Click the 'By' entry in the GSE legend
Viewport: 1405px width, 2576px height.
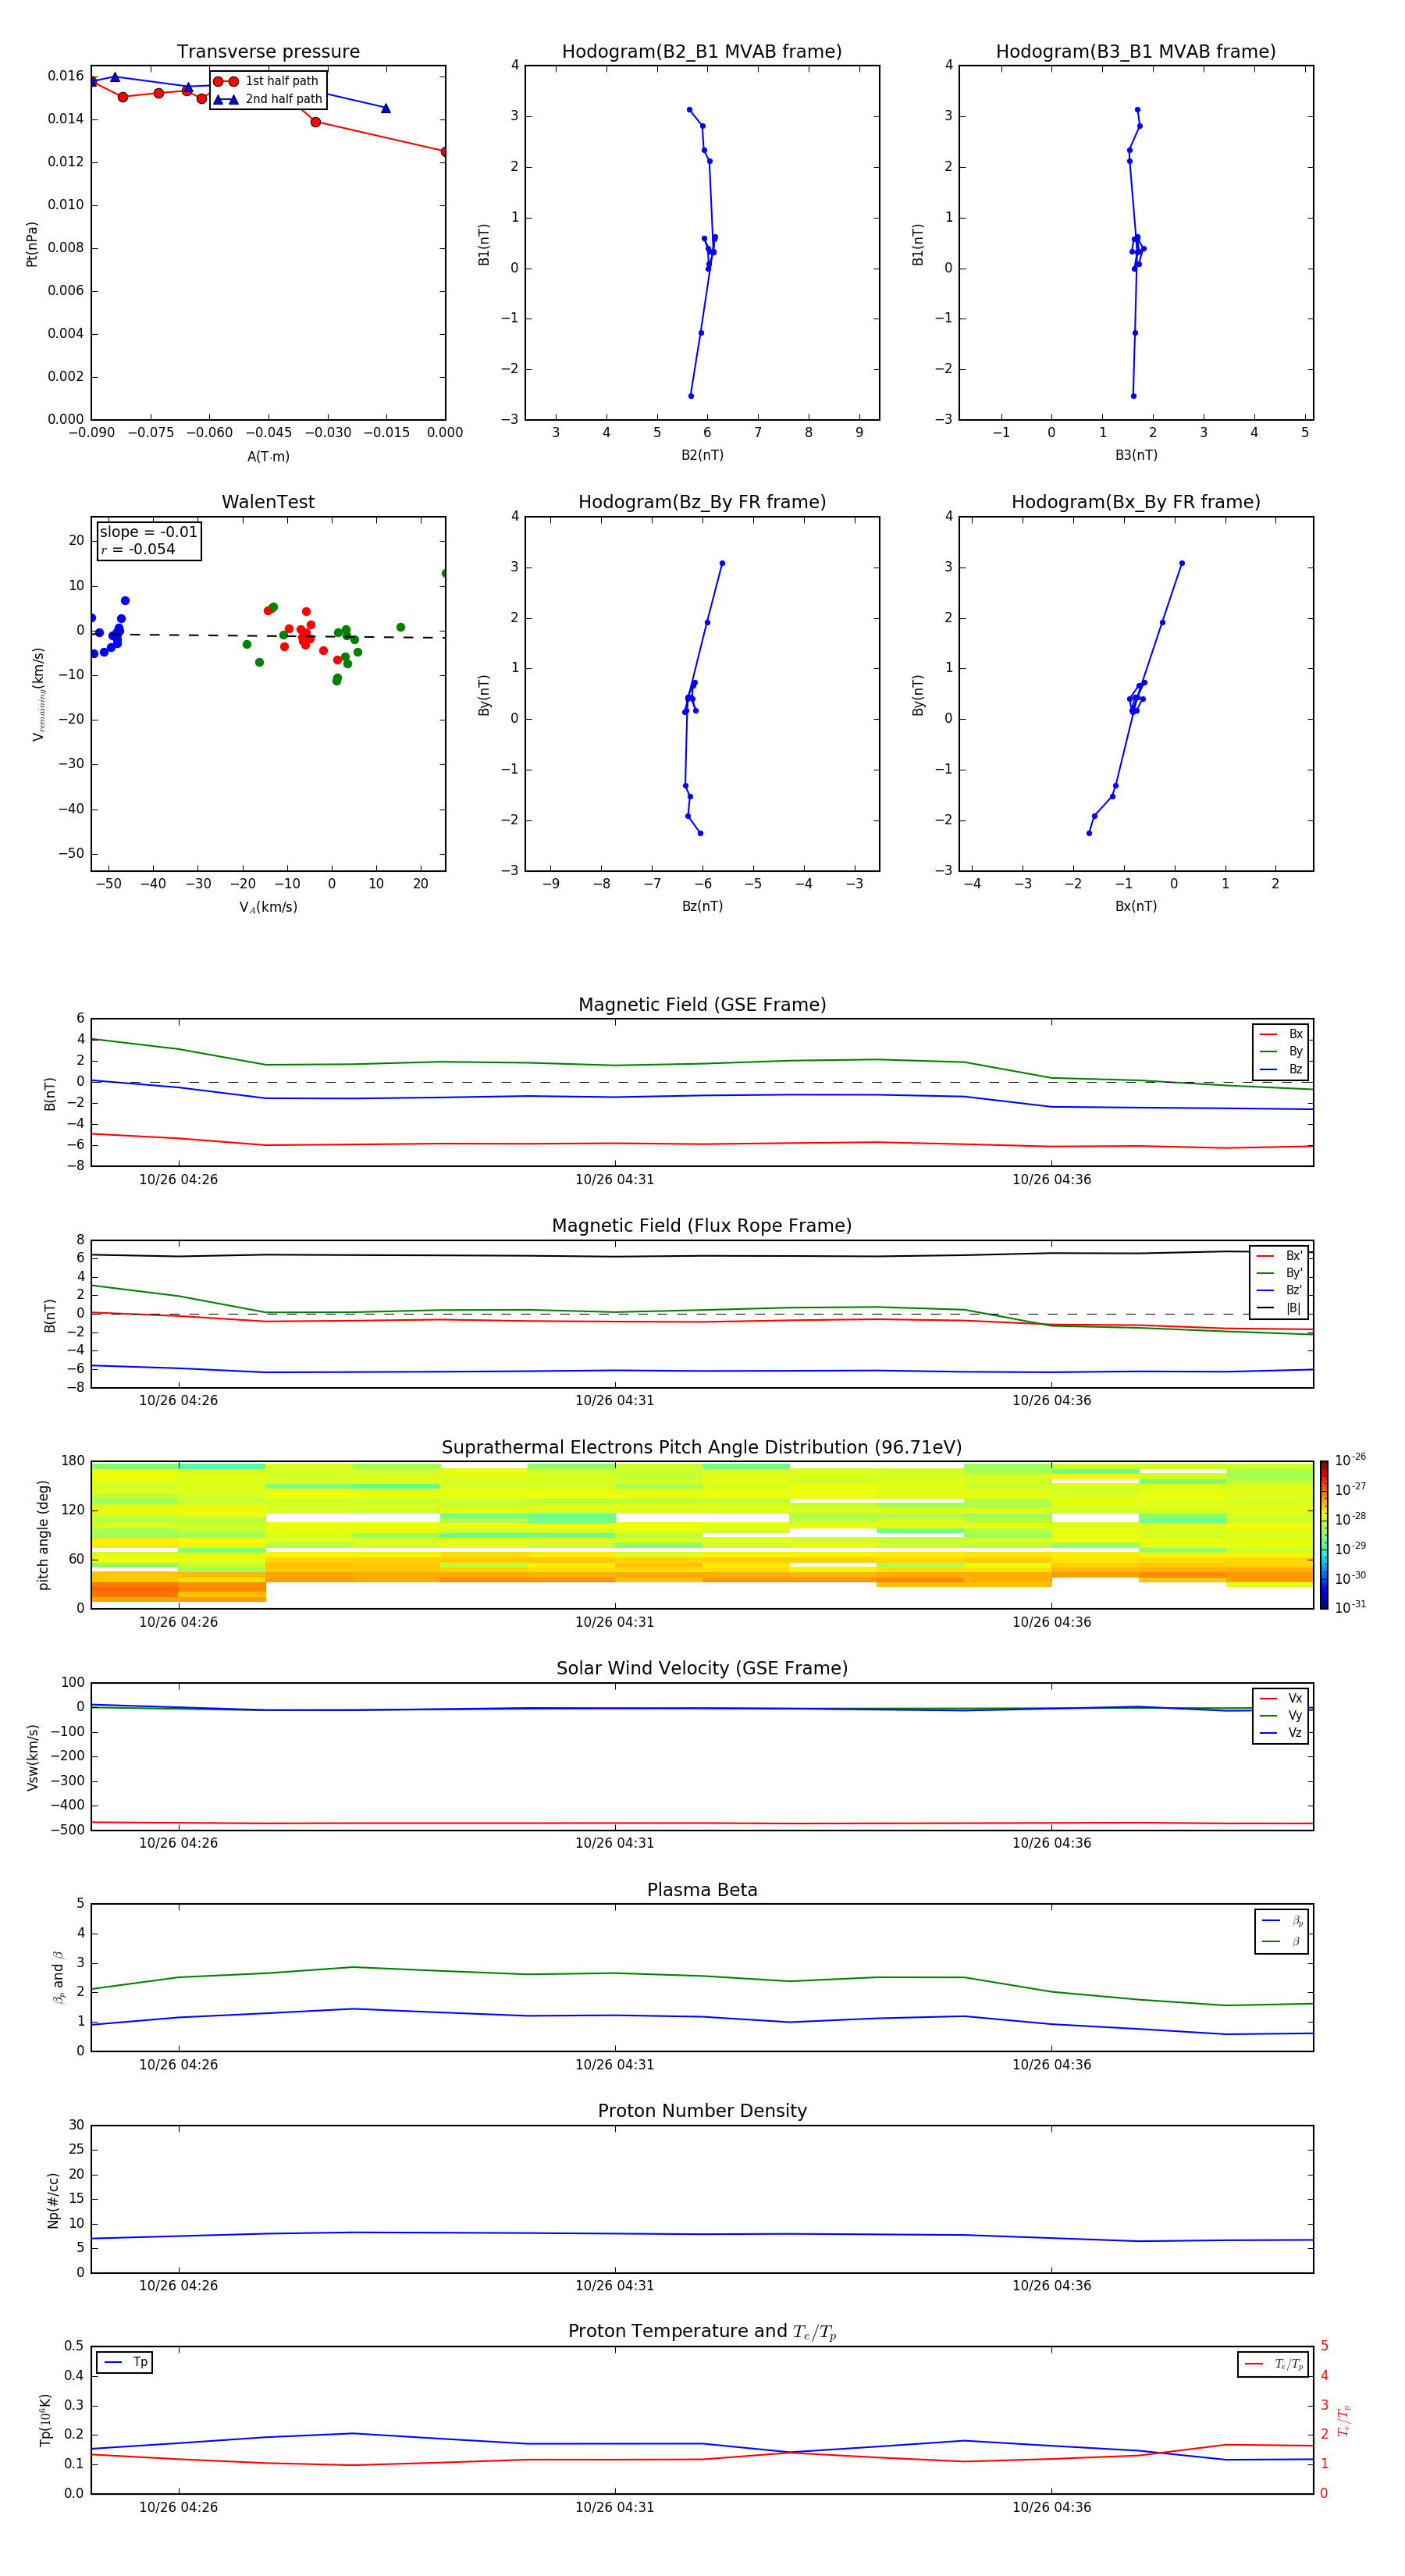click(1281, 1051)
